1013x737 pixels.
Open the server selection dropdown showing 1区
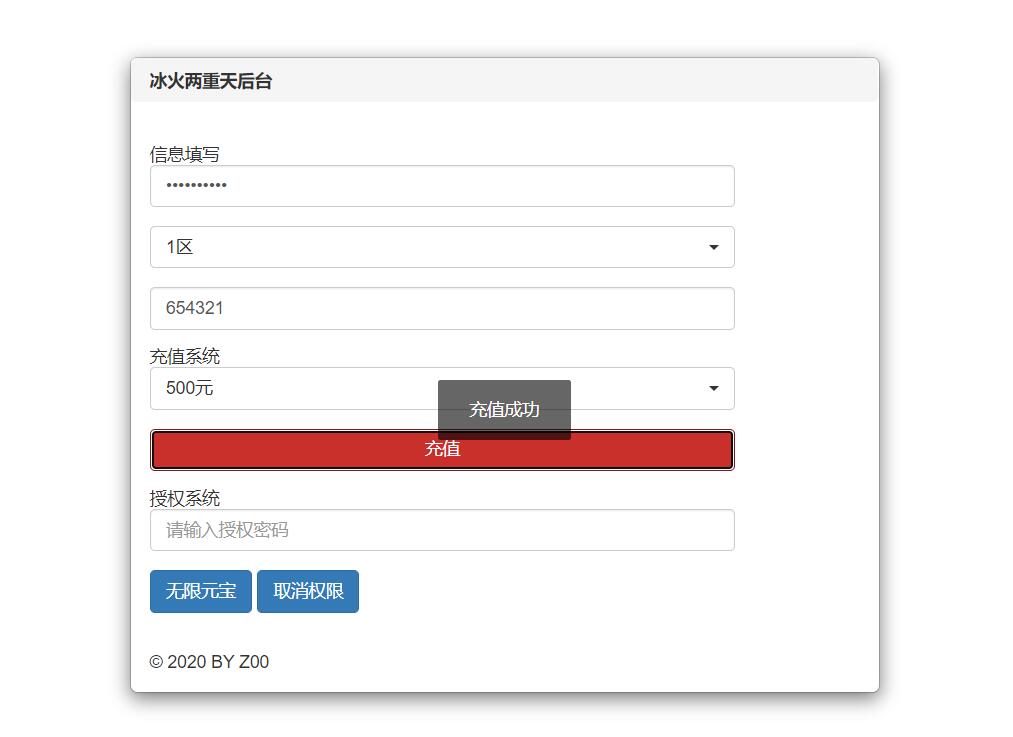click(x=442, y=246)
